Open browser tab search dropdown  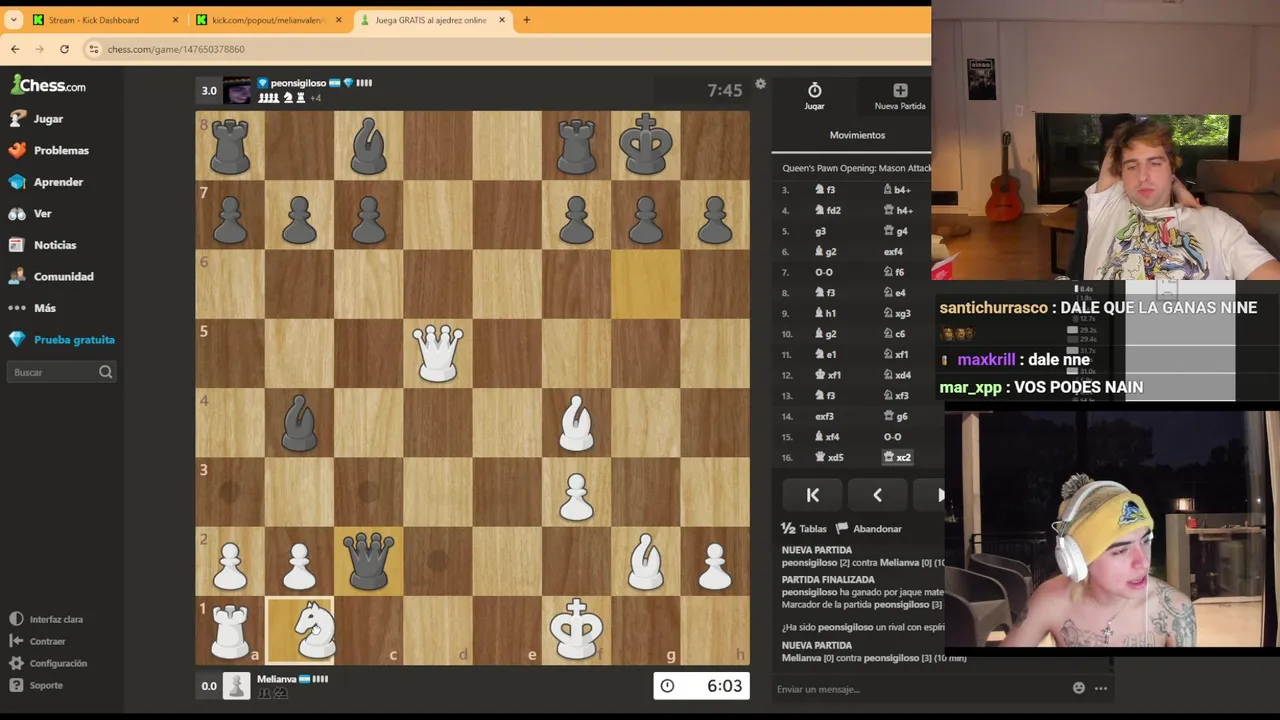click(13, 20)
